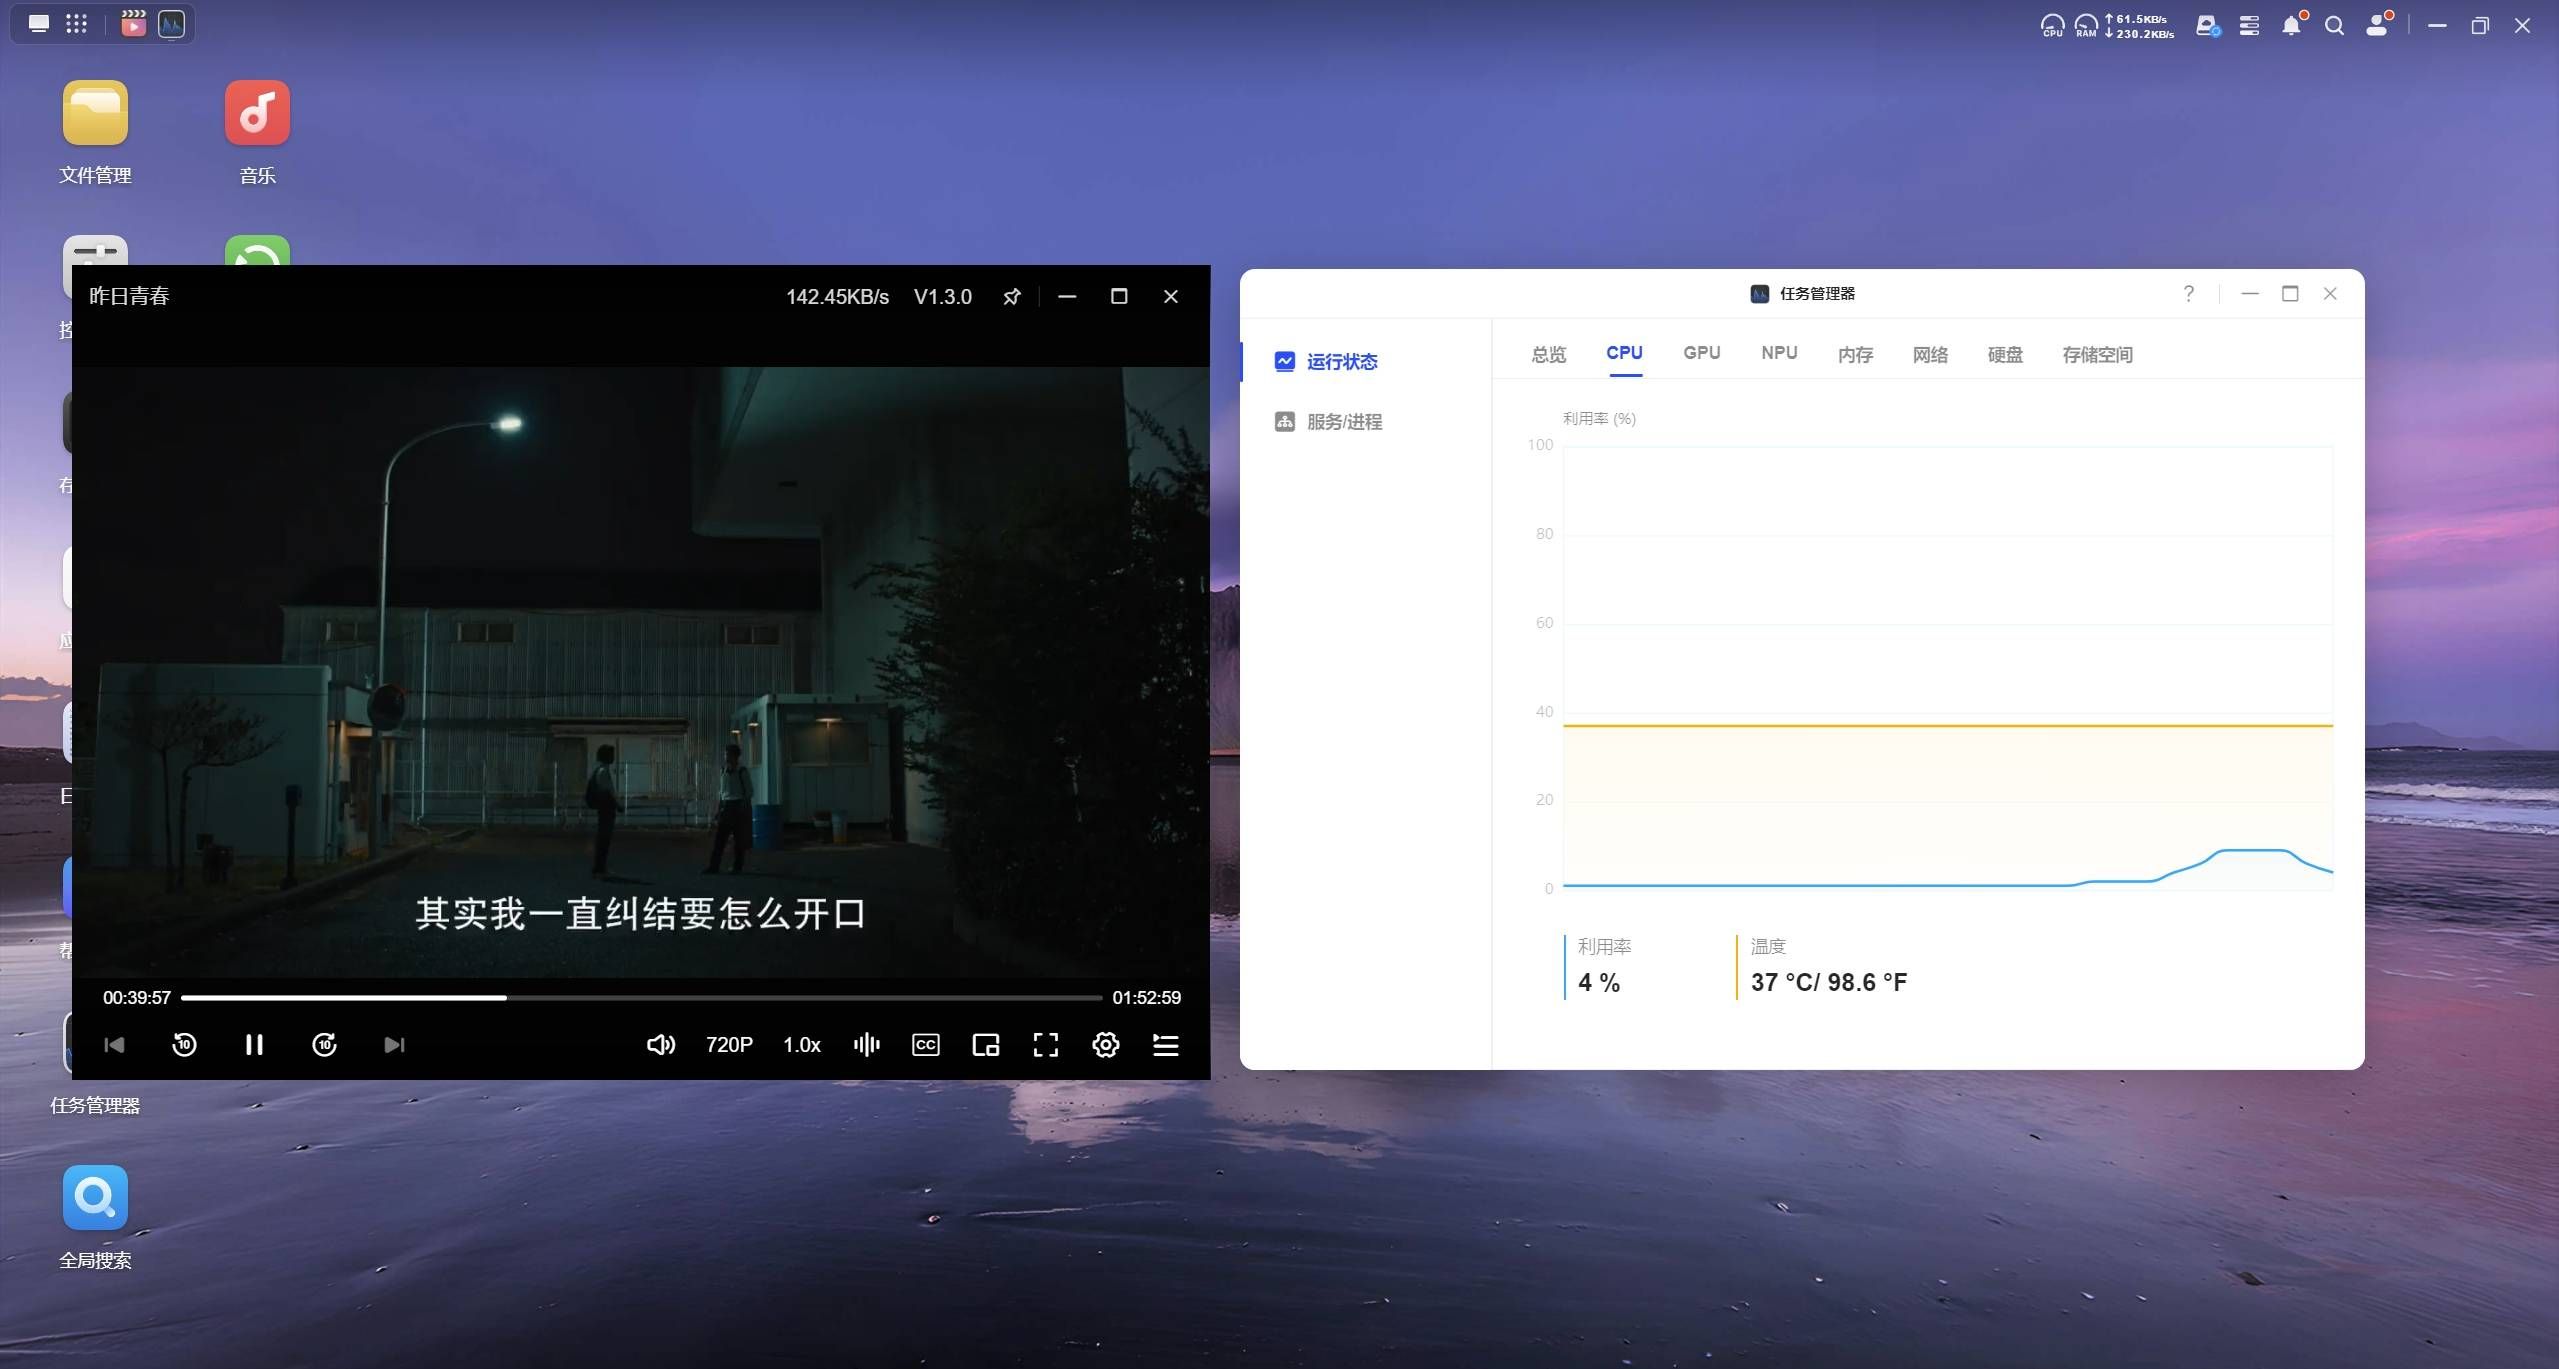Screen dimensions: 2559x1369
Task: Skip forward 10 seconds
Action: [x=324, y=1045]
